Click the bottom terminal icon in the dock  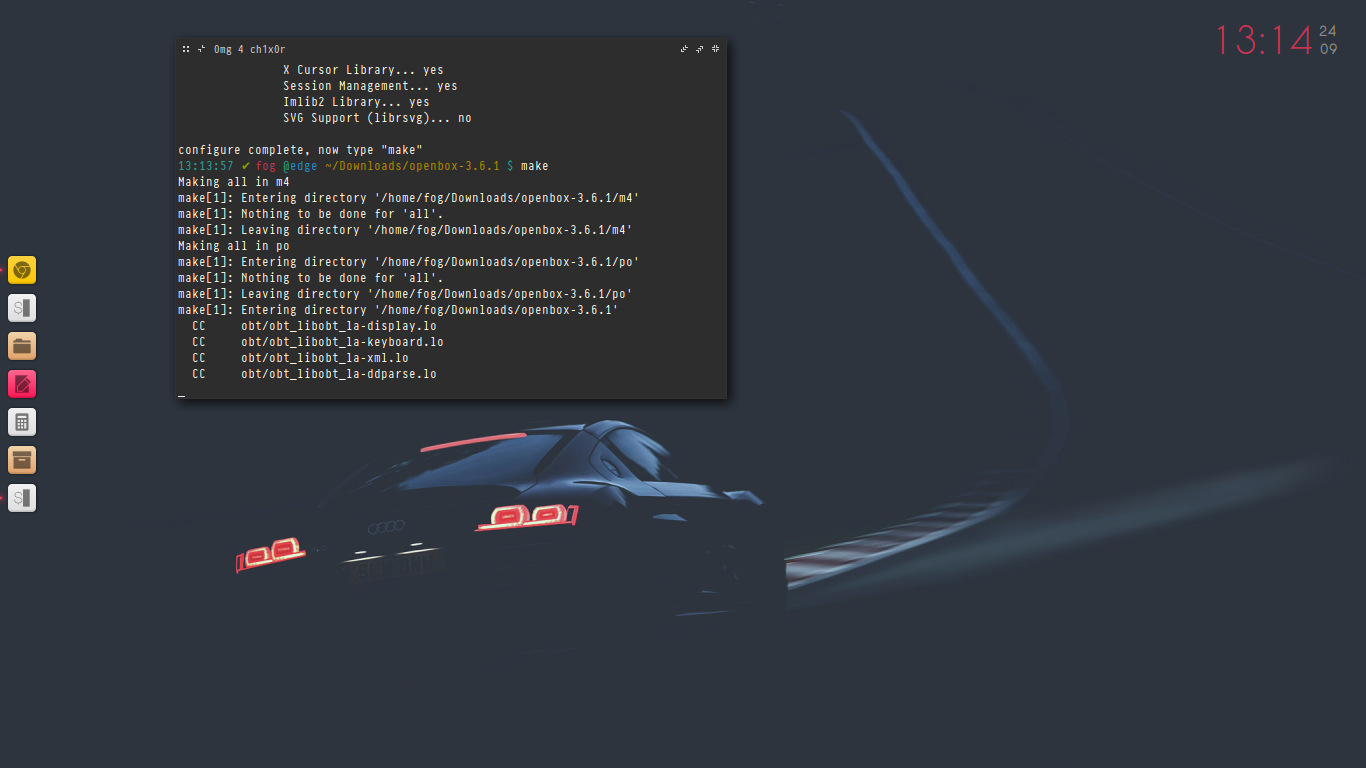(22, 498)
